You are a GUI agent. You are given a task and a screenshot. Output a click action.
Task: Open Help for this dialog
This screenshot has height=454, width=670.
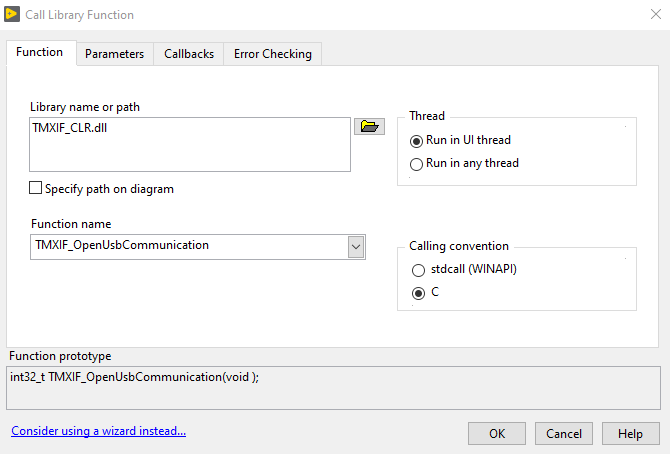pyautogui.click(x=630, y=434)
